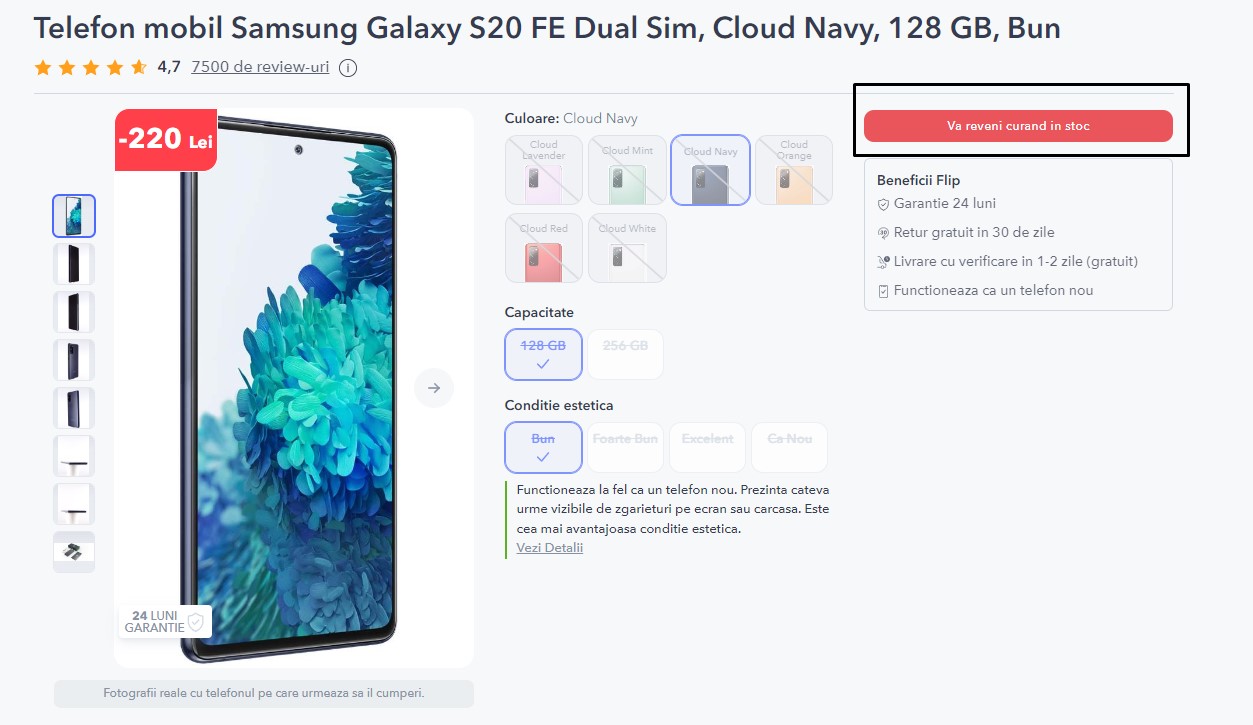1253x725 pixels.
Task: Click Va reveni curand in stoc button
Action: click(x=1018, y=126)
